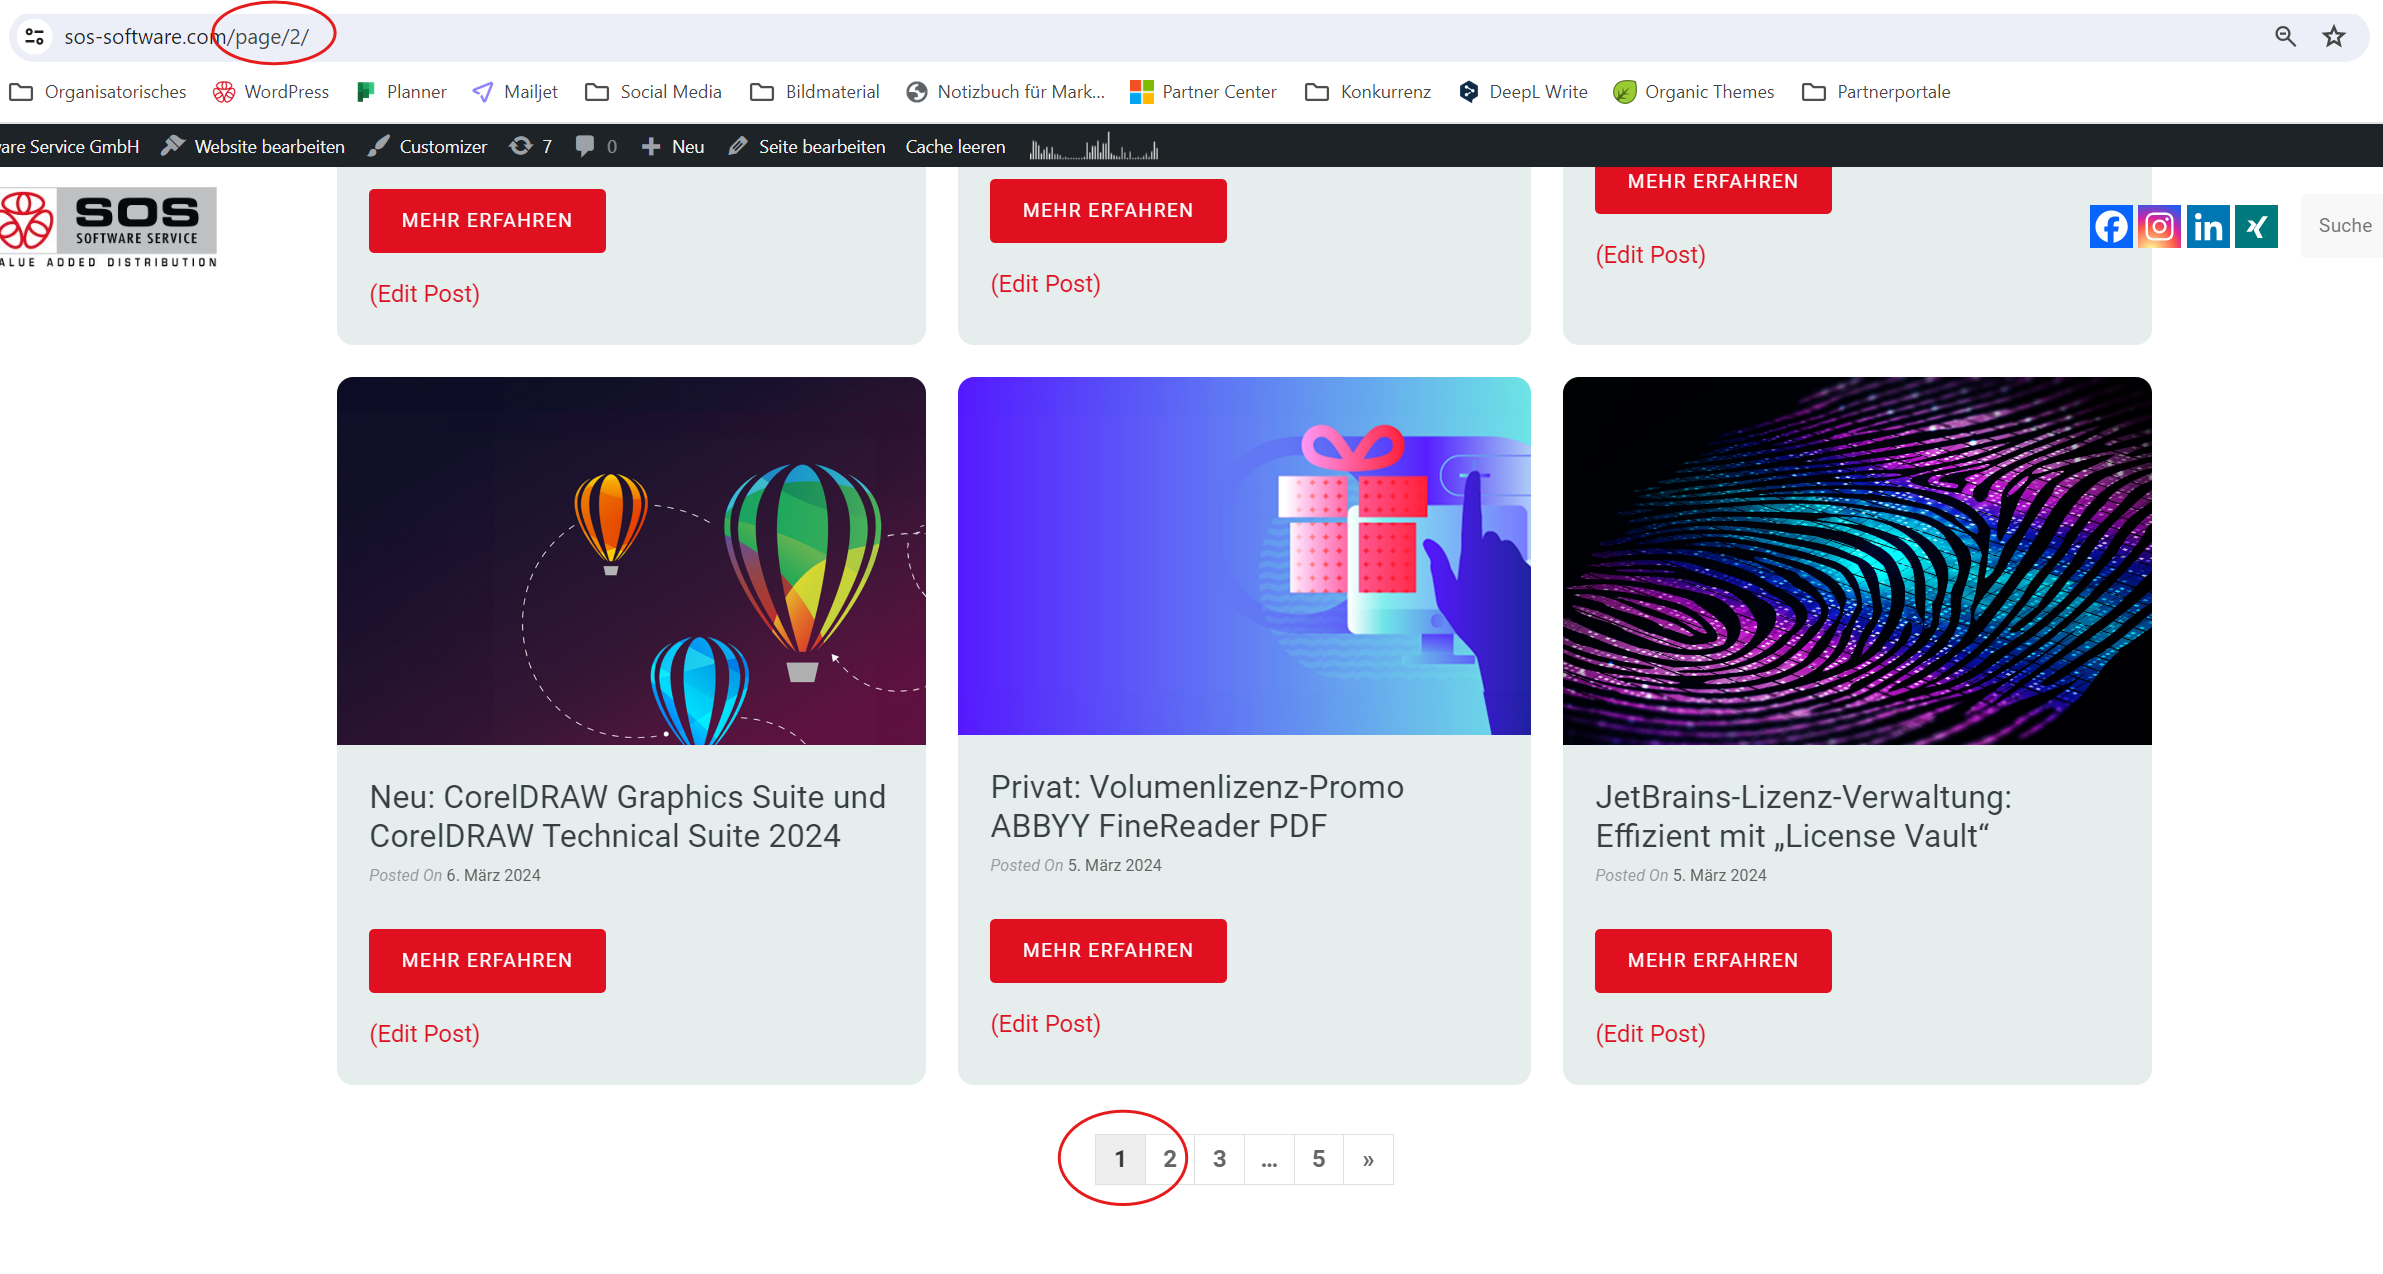Open the CorelDRAW Graphics Suite 2024 post title
The width and height of the screenshot is (2383, 1274).
pyautogui.click(x=628, y=816)
